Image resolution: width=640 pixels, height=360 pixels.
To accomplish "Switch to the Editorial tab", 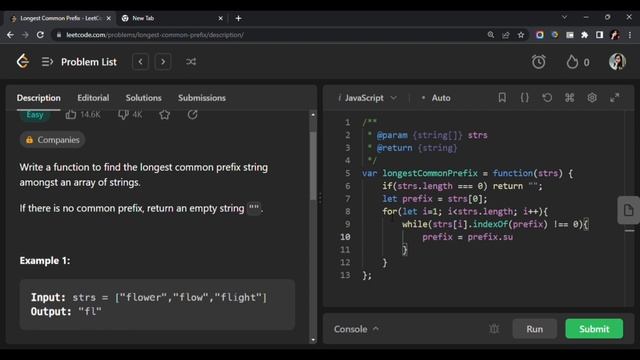I will [93, 98].
